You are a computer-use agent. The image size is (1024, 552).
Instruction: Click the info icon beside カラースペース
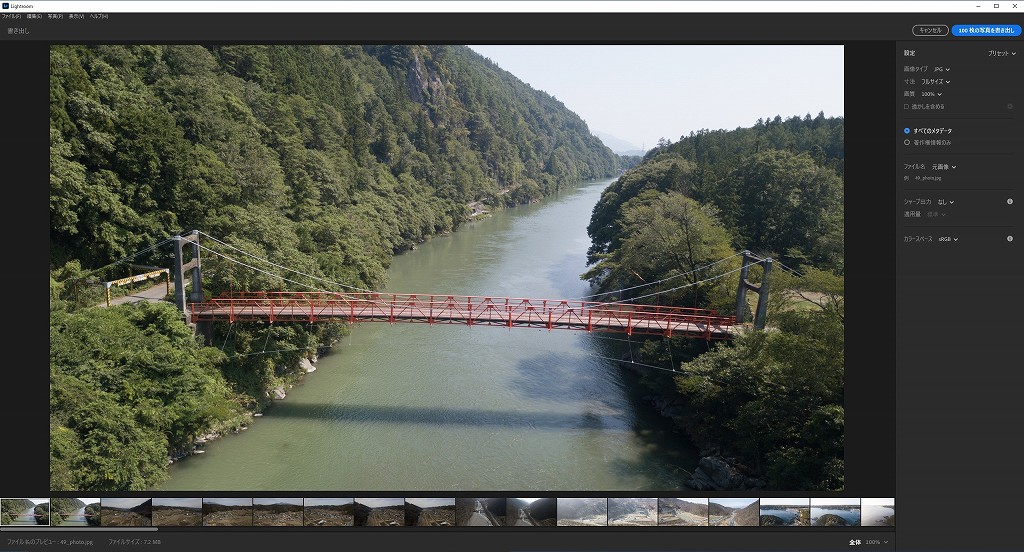(x=1010, y=239)
